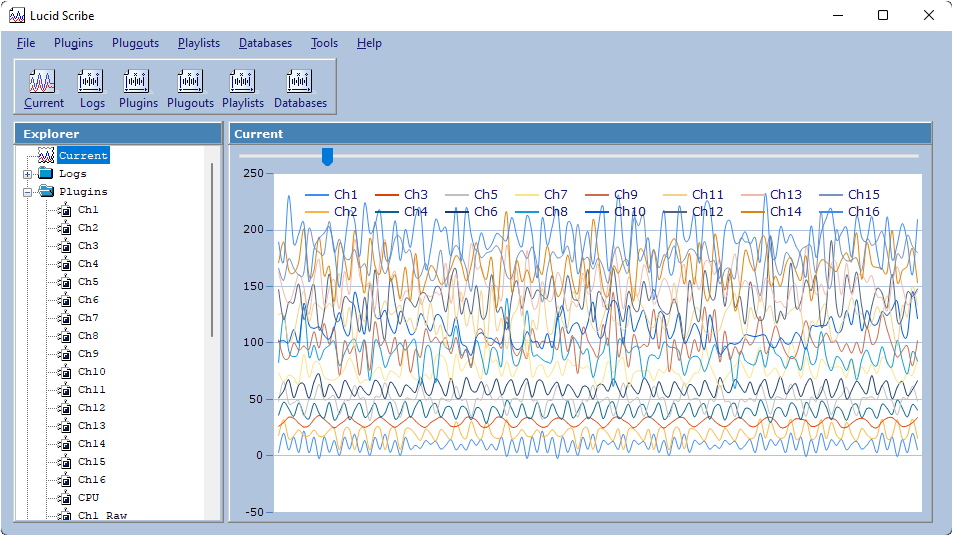Click the Plugins open folder icon
The width and height of the screenshot is (953, 536).
(47, 192)
